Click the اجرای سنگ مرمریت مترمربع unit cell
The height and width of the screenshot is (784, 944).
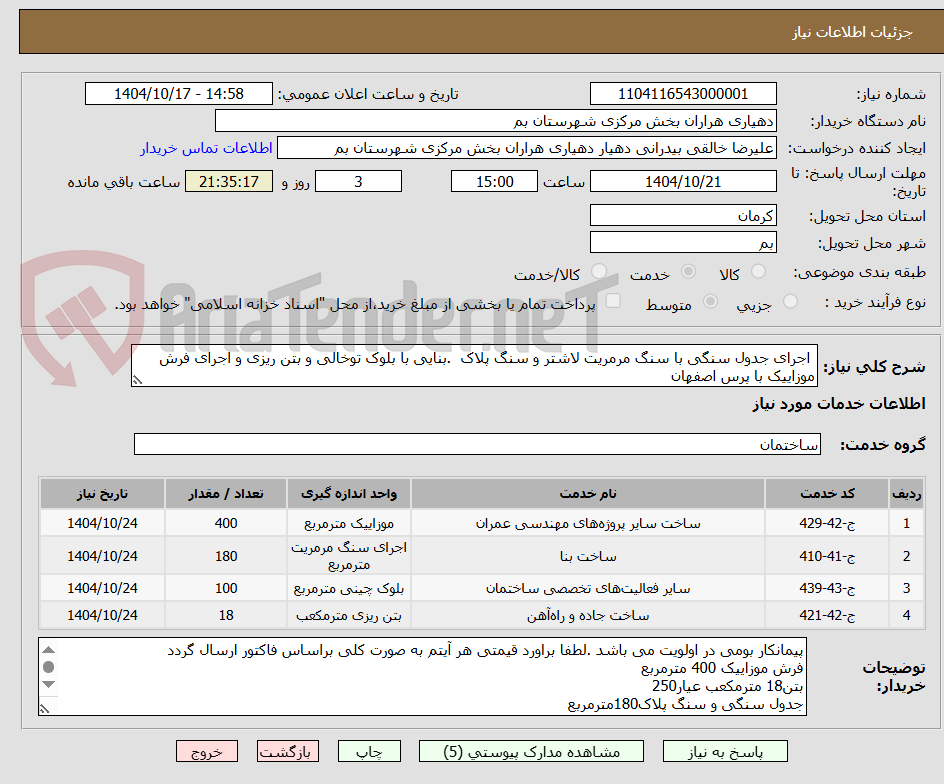[349, 556]
